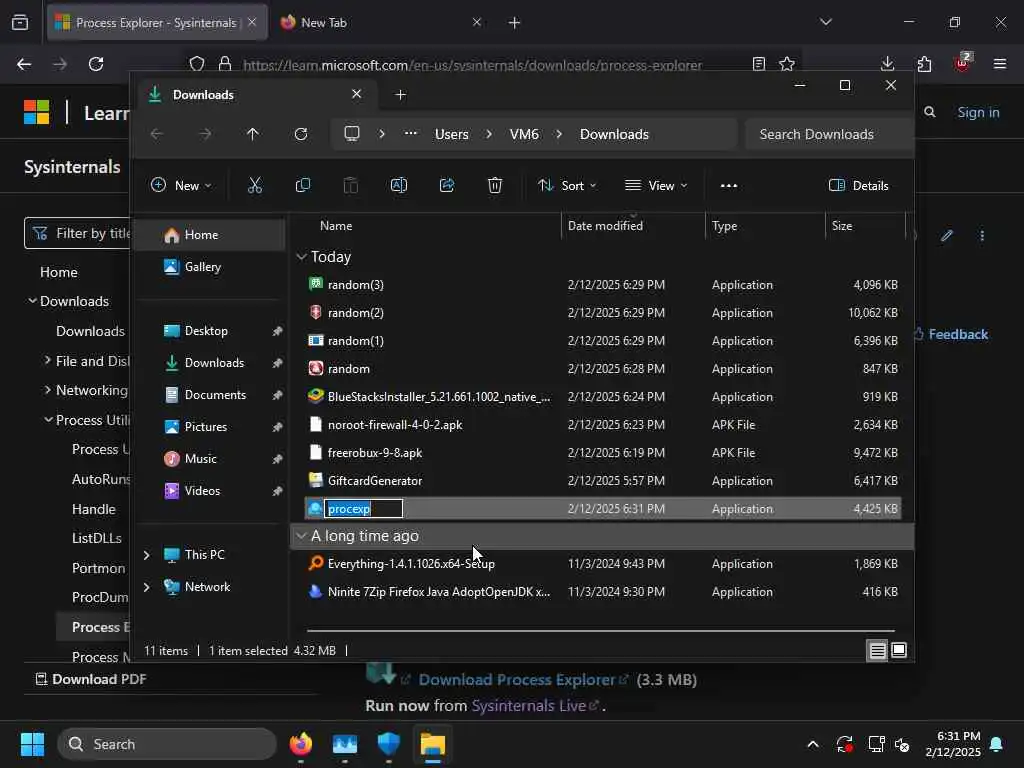The height and width of the screenshot is (768, 1024).
Task: Click VM6 in the address breadcrumb
Action: coord(524,134)
